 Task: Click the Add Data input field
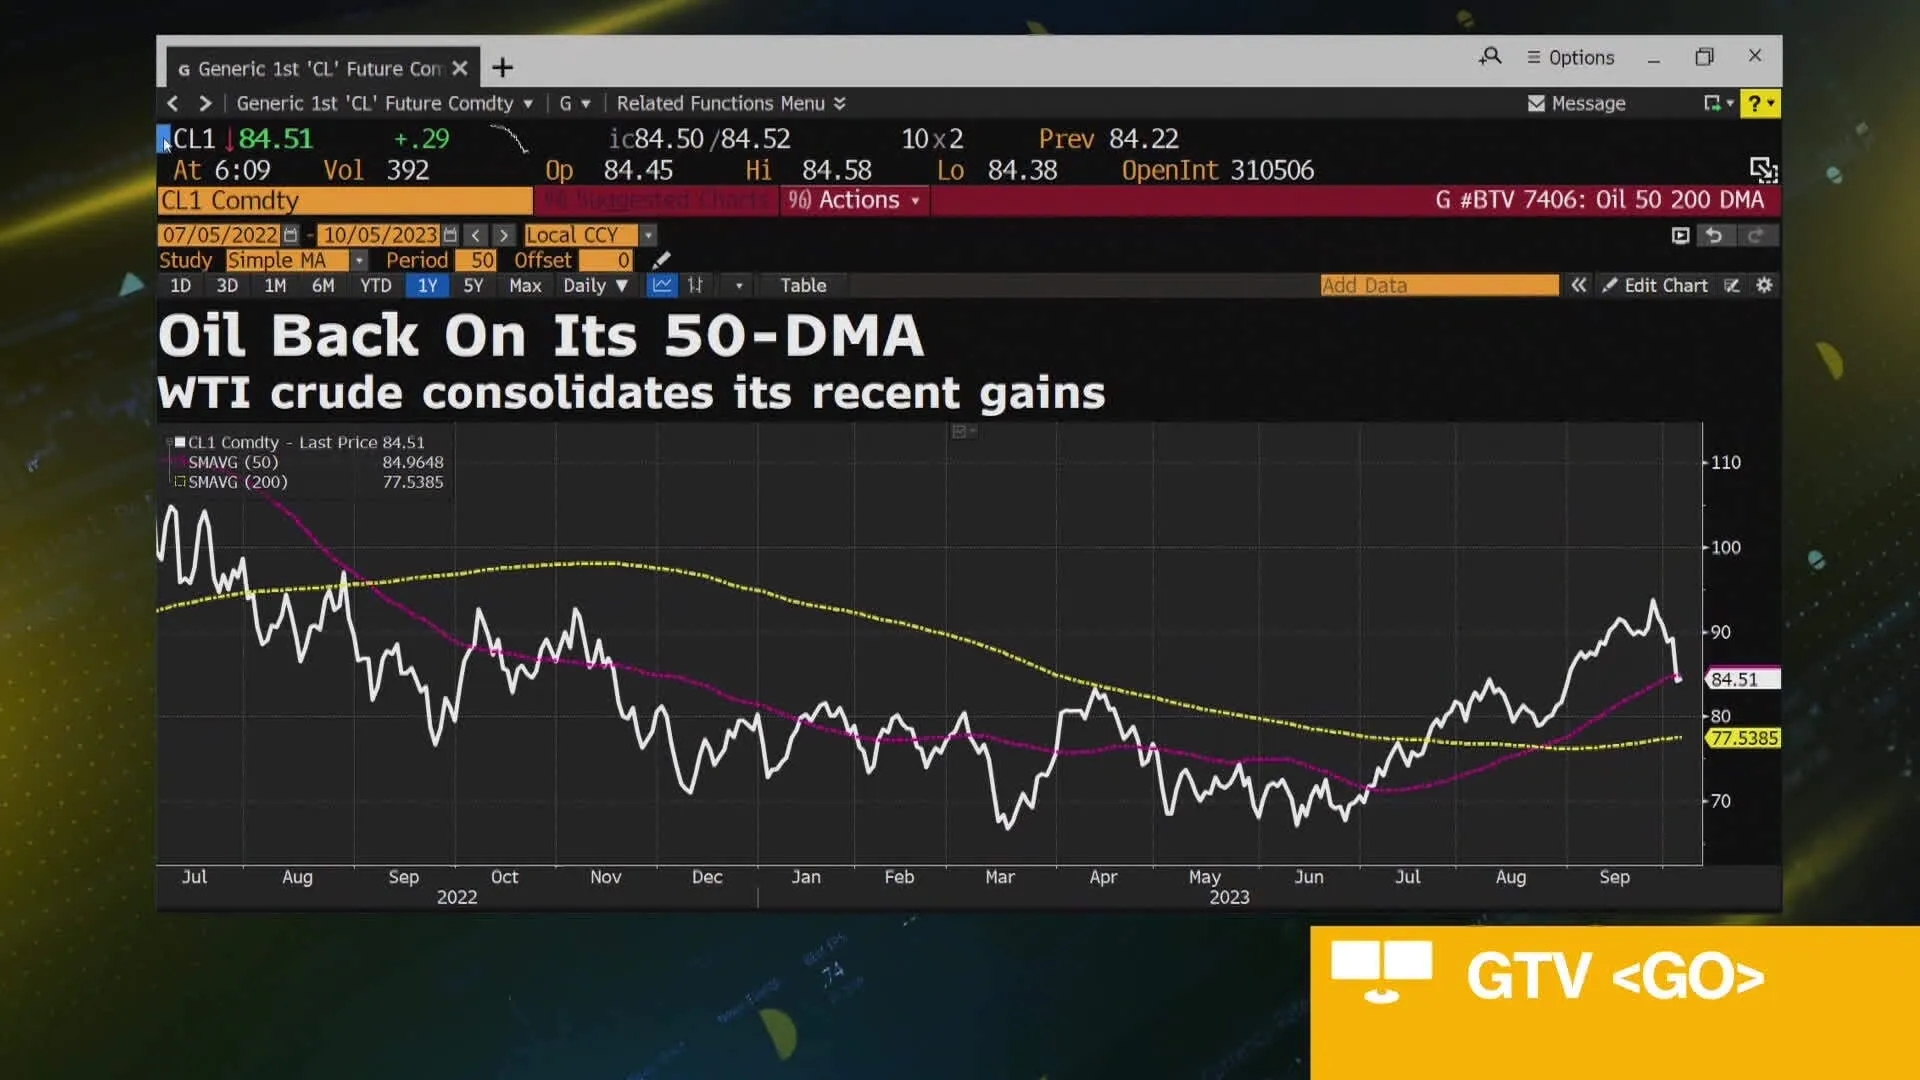(x=1439, y=285)
